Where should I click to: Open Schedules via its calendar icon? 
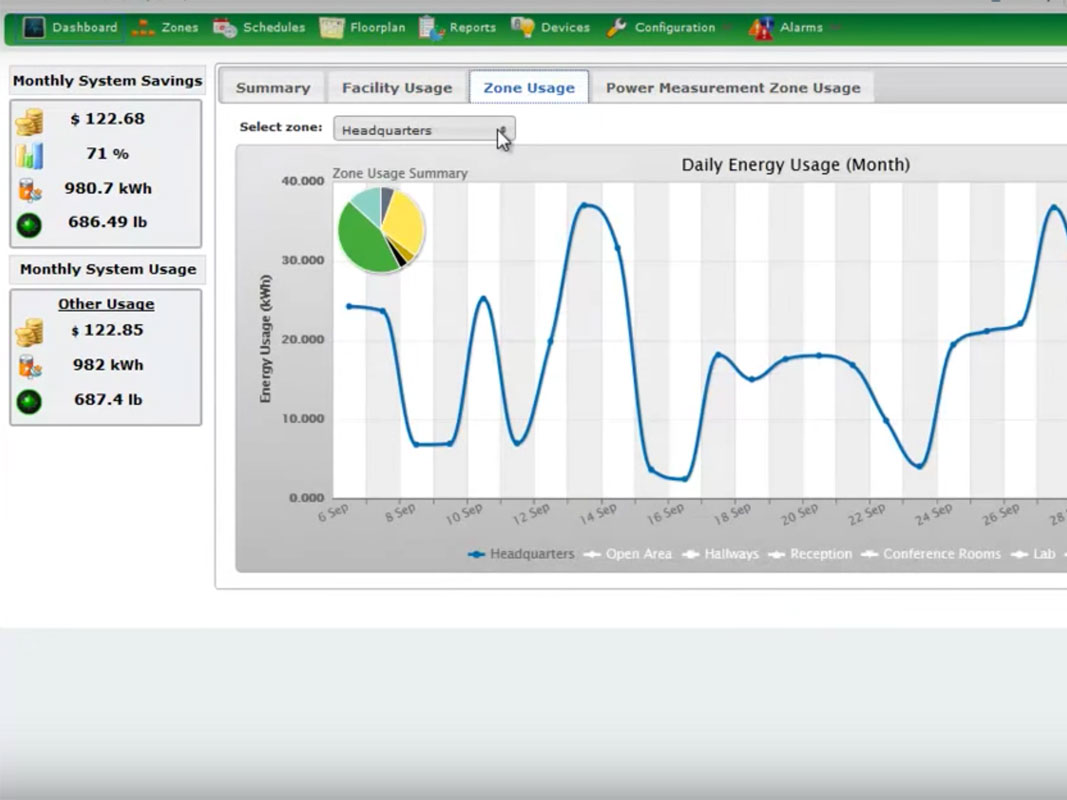[x=225, y=28]
